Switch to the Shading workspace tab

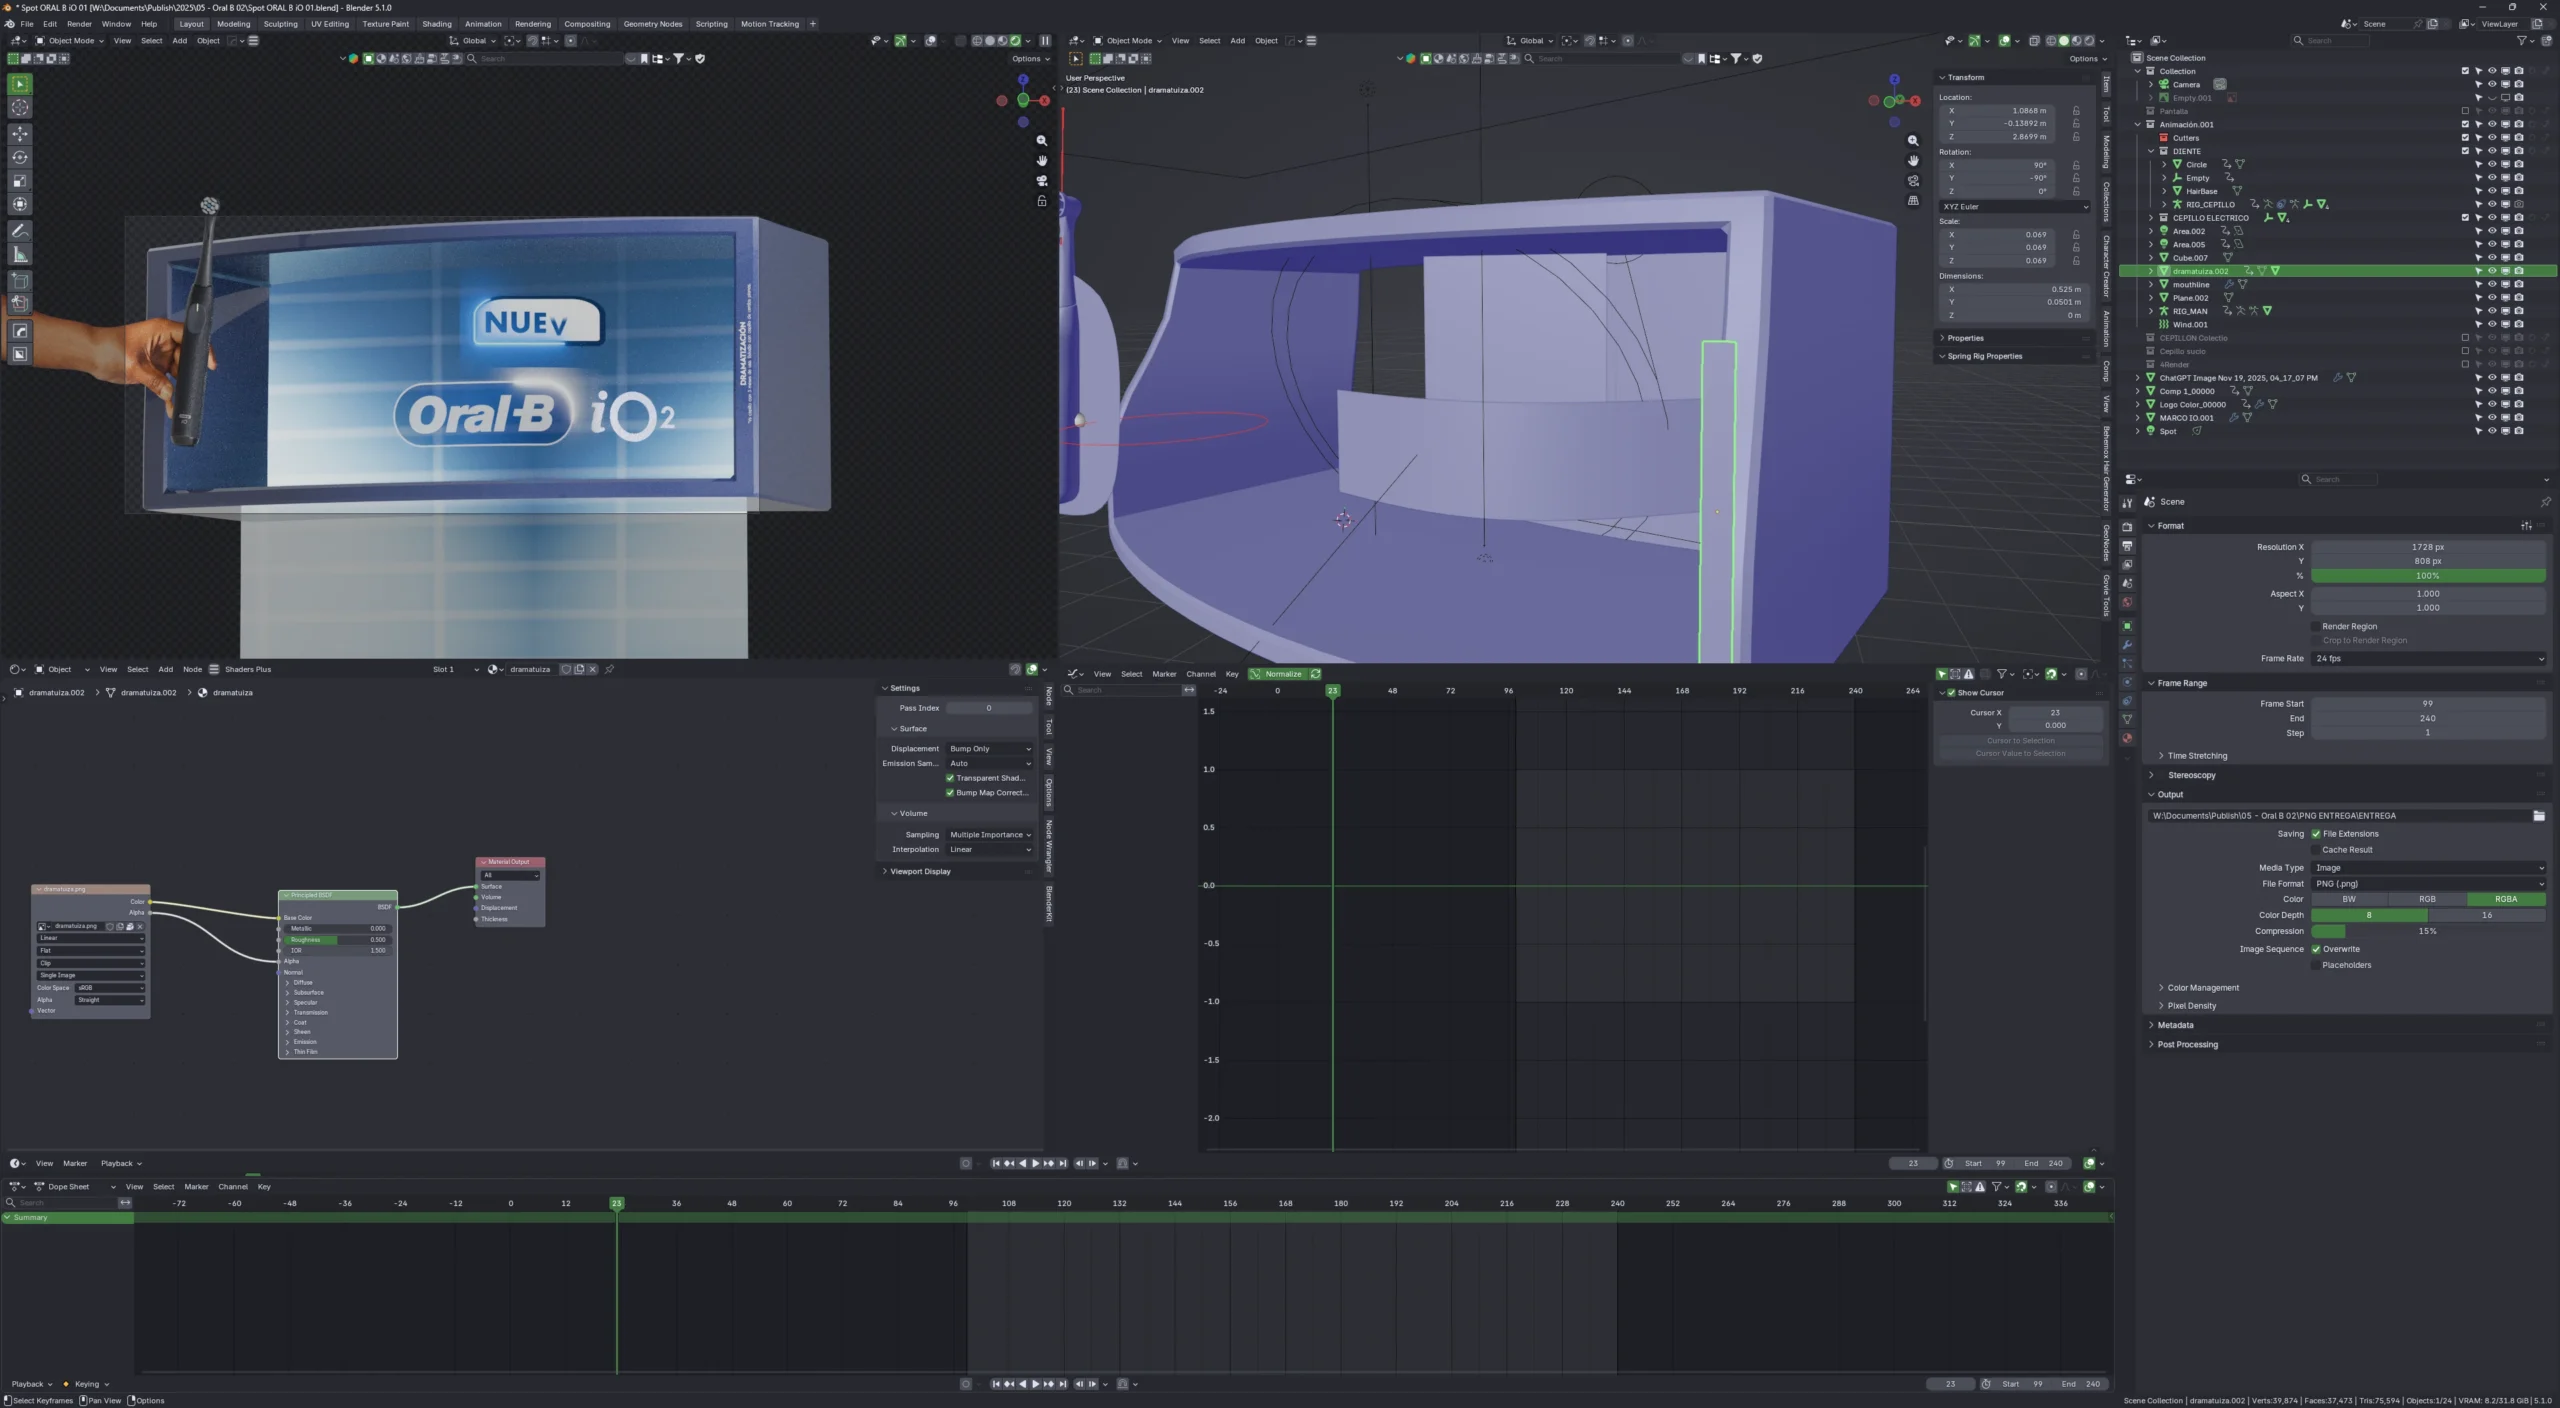coord(437,24)
